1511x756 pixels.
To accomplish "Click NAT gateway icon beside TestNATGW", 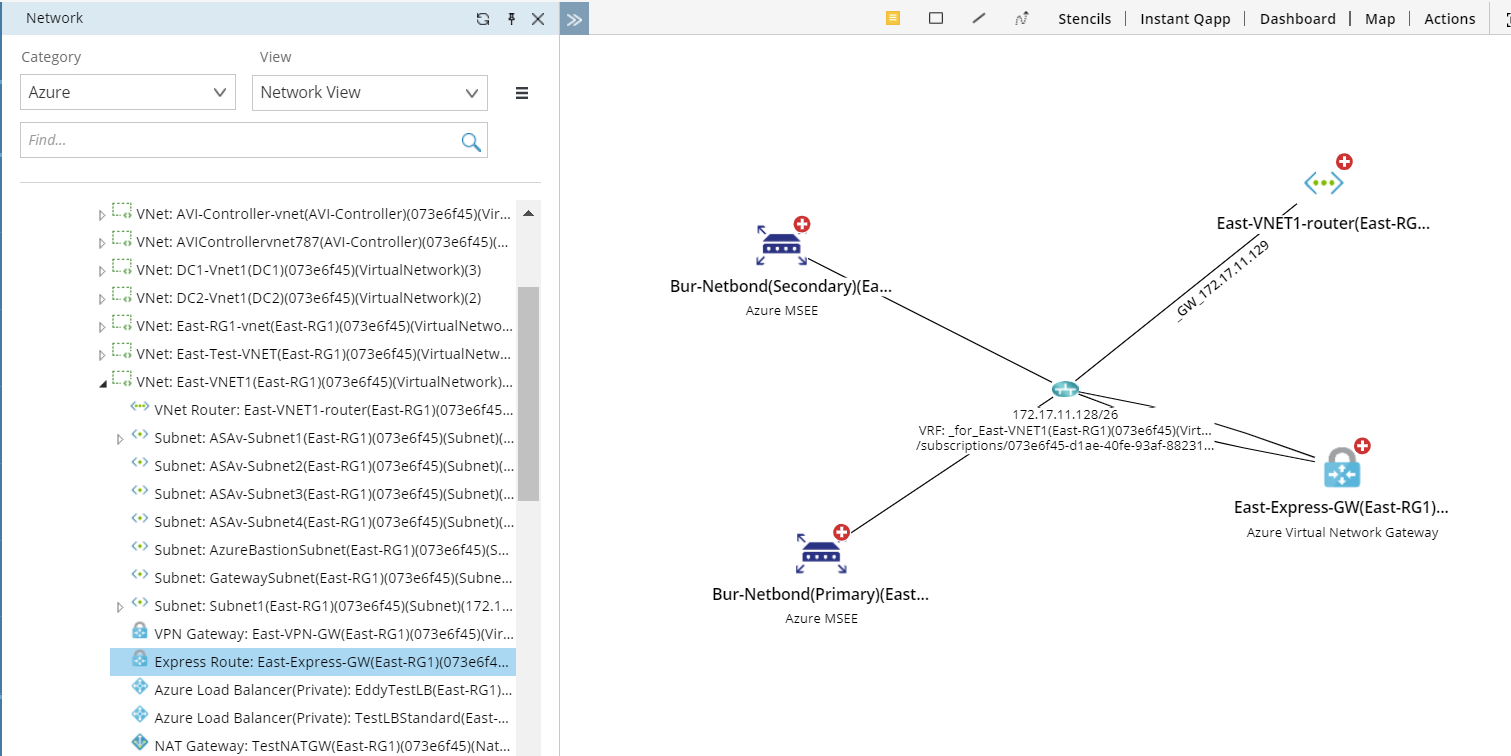I will [x=140, y=744].
